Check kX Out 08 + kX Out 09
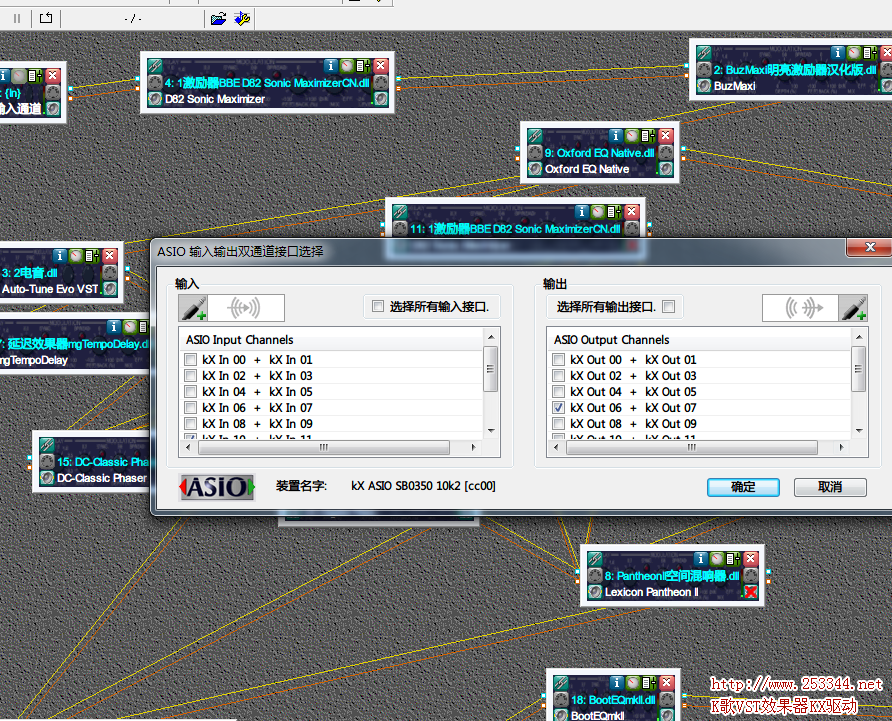Viewport: 892px width, 721px height. (559, 423)
